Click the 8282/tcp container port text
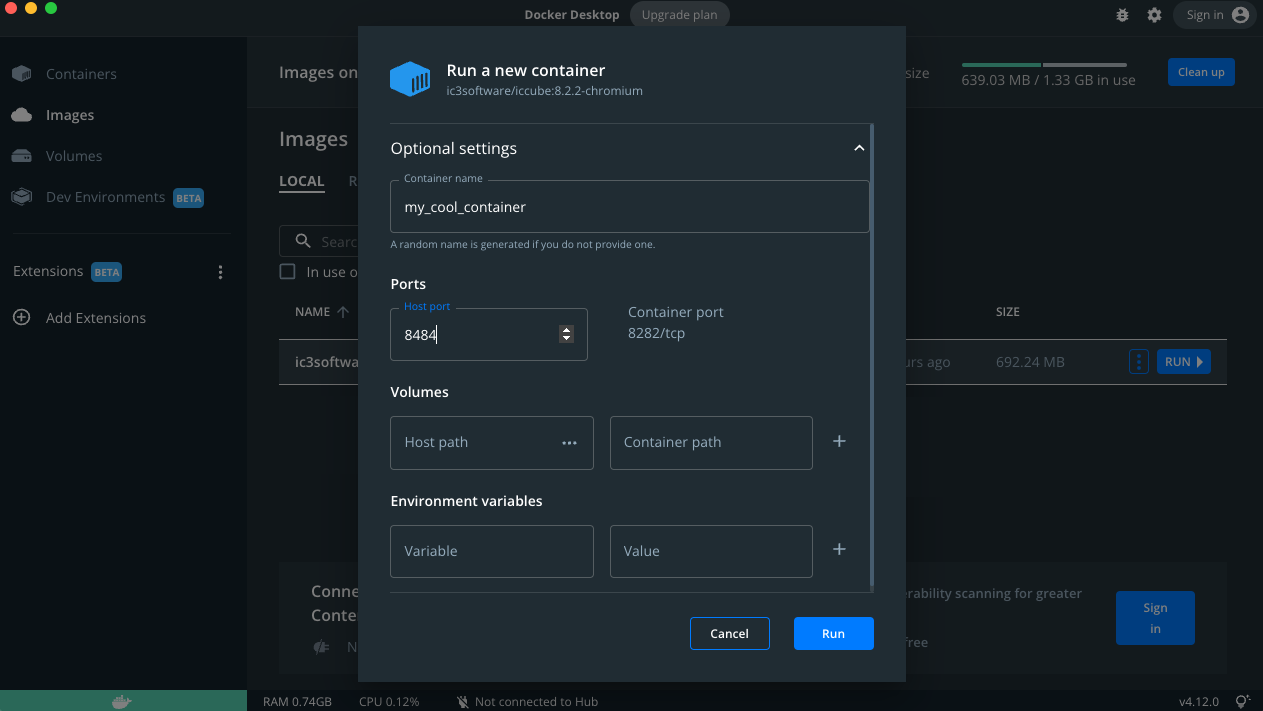Viewport: 1263px width, 711px height. pyautogui.click(x=656, y=333)
